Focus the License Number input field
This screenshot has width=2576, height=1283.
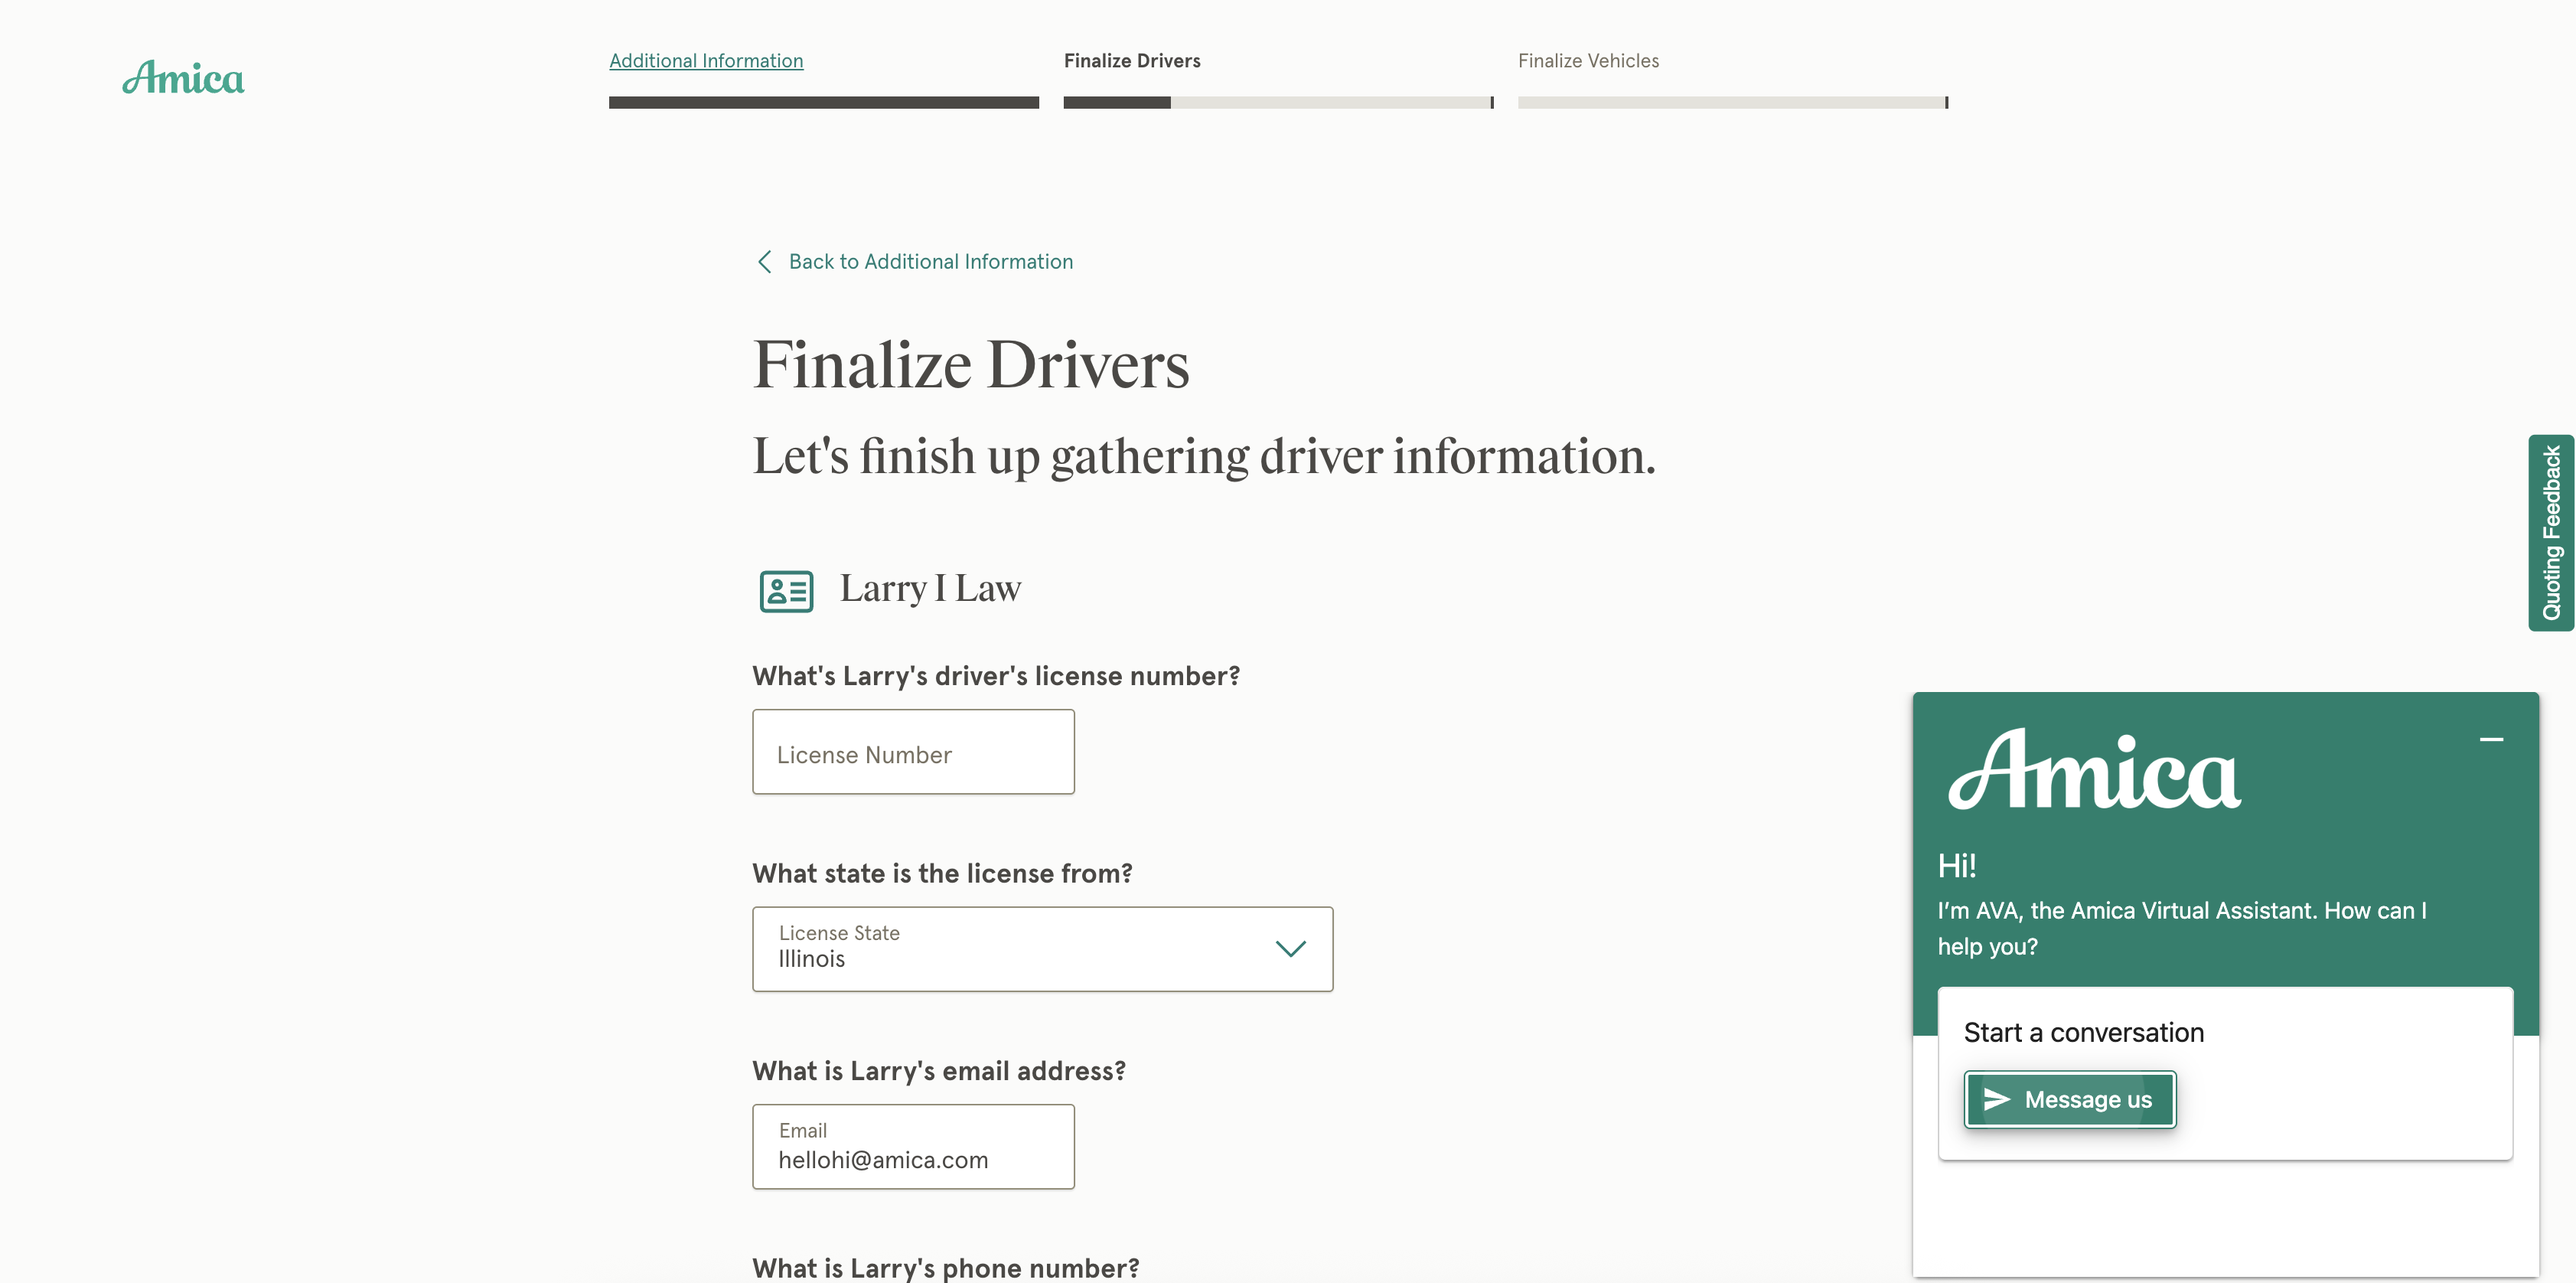(x=913, y=752)
